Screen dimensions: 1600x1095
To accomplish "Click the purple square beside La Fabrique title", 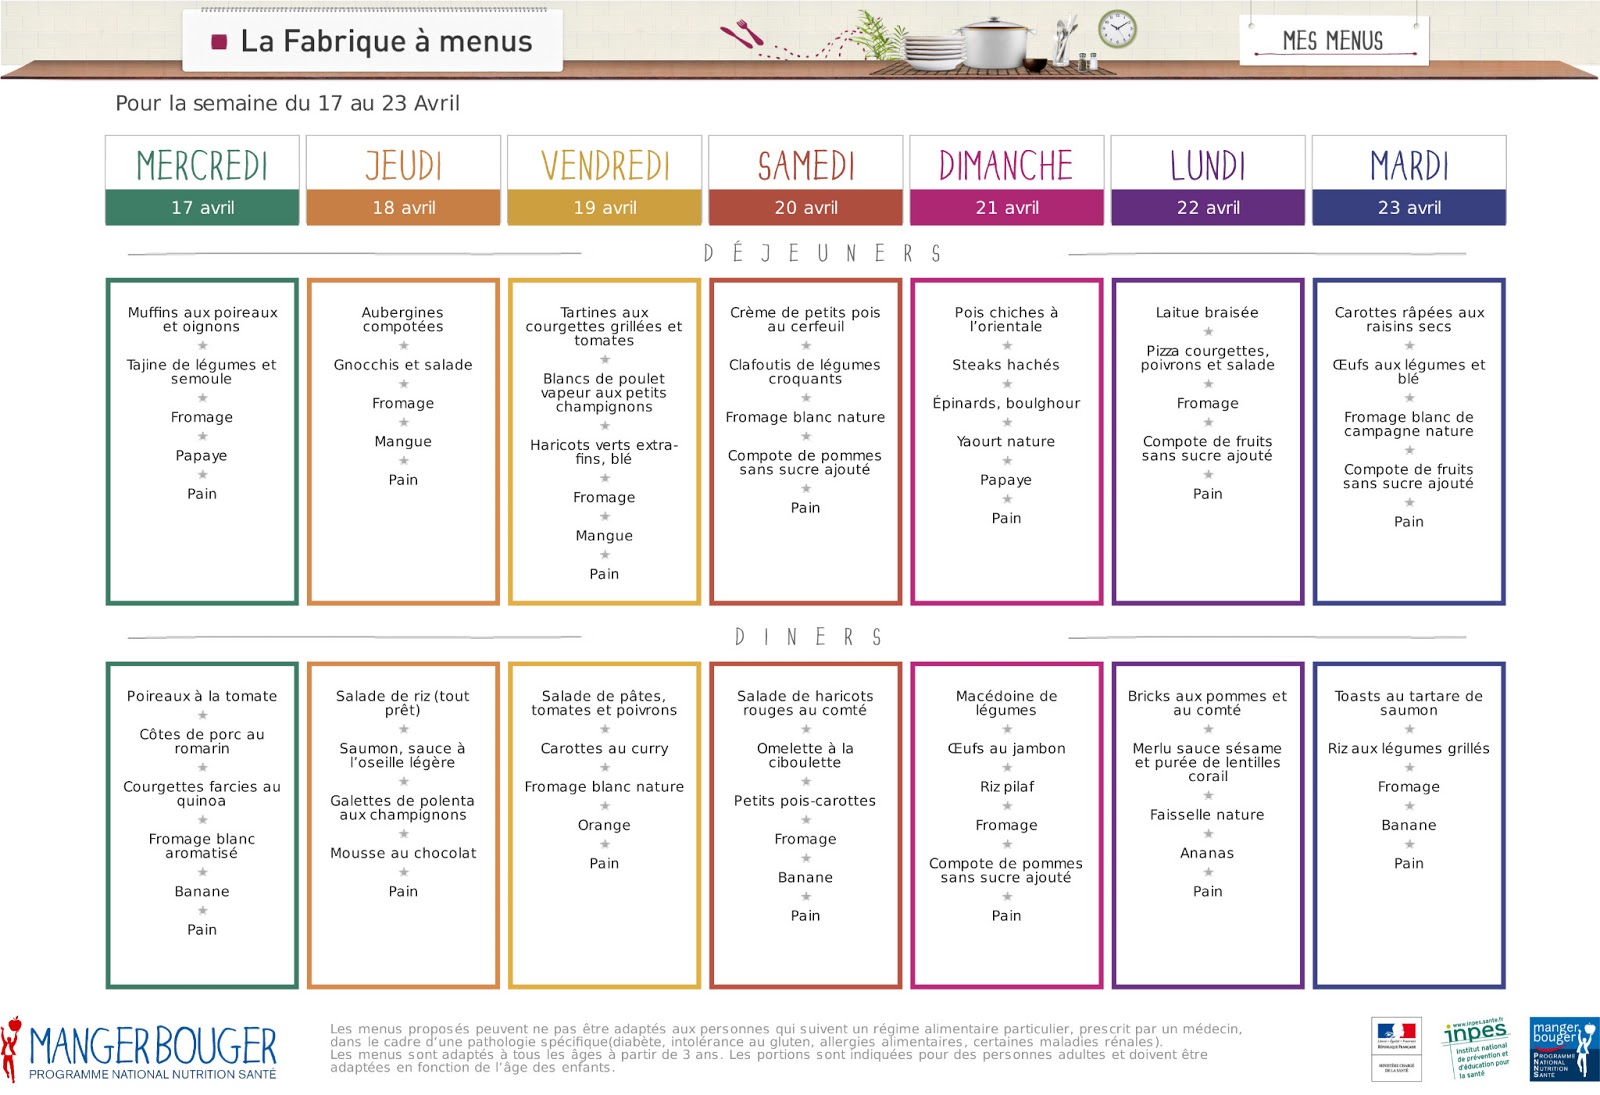I will (x=219, y=42).
